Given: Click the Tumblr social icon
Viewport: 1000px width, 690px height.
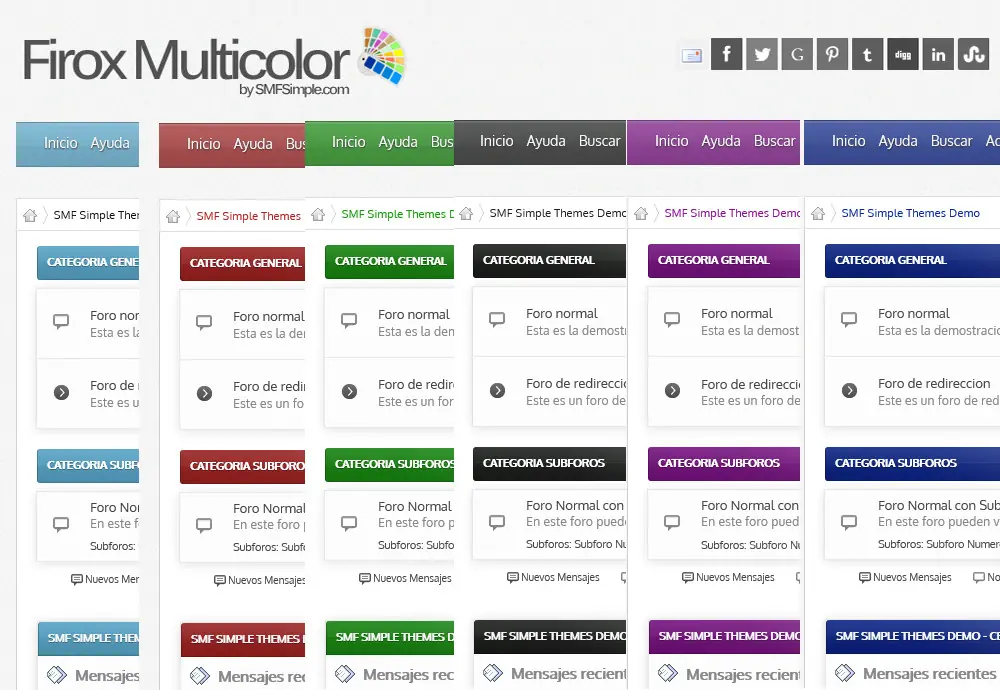Looking at the screenshot, I should tap(867, 54).
